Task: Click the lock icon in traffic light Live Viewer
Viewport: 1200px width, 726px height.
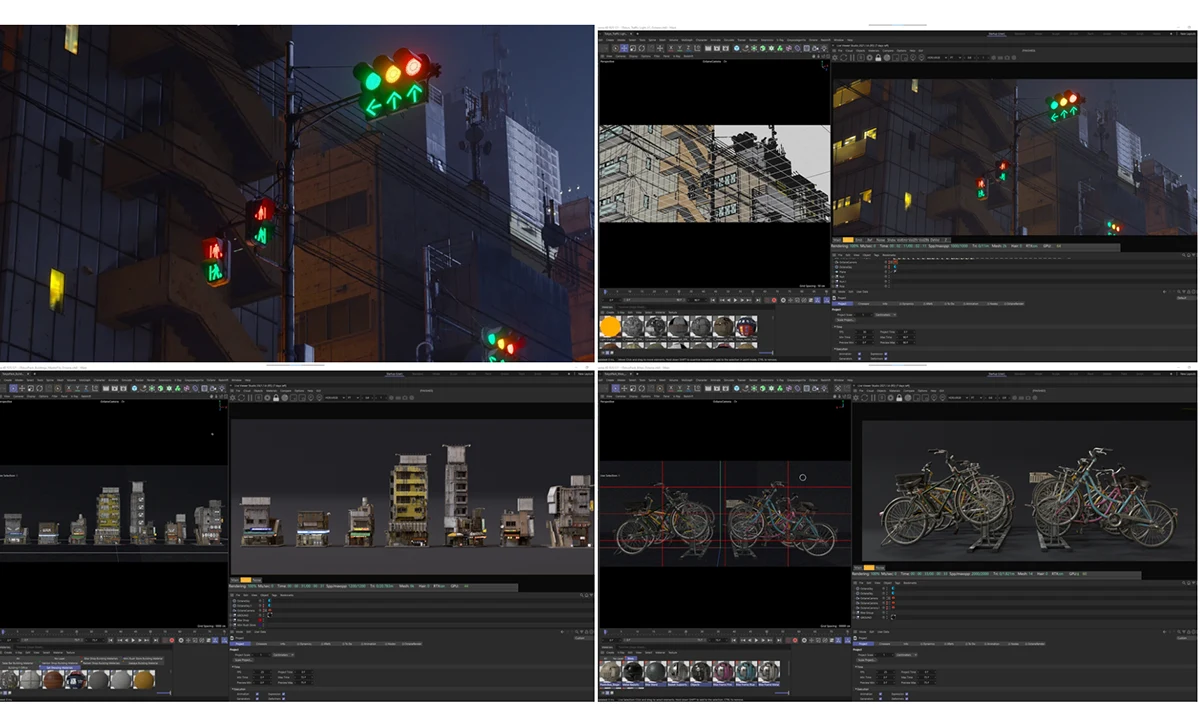Action: 878,58
